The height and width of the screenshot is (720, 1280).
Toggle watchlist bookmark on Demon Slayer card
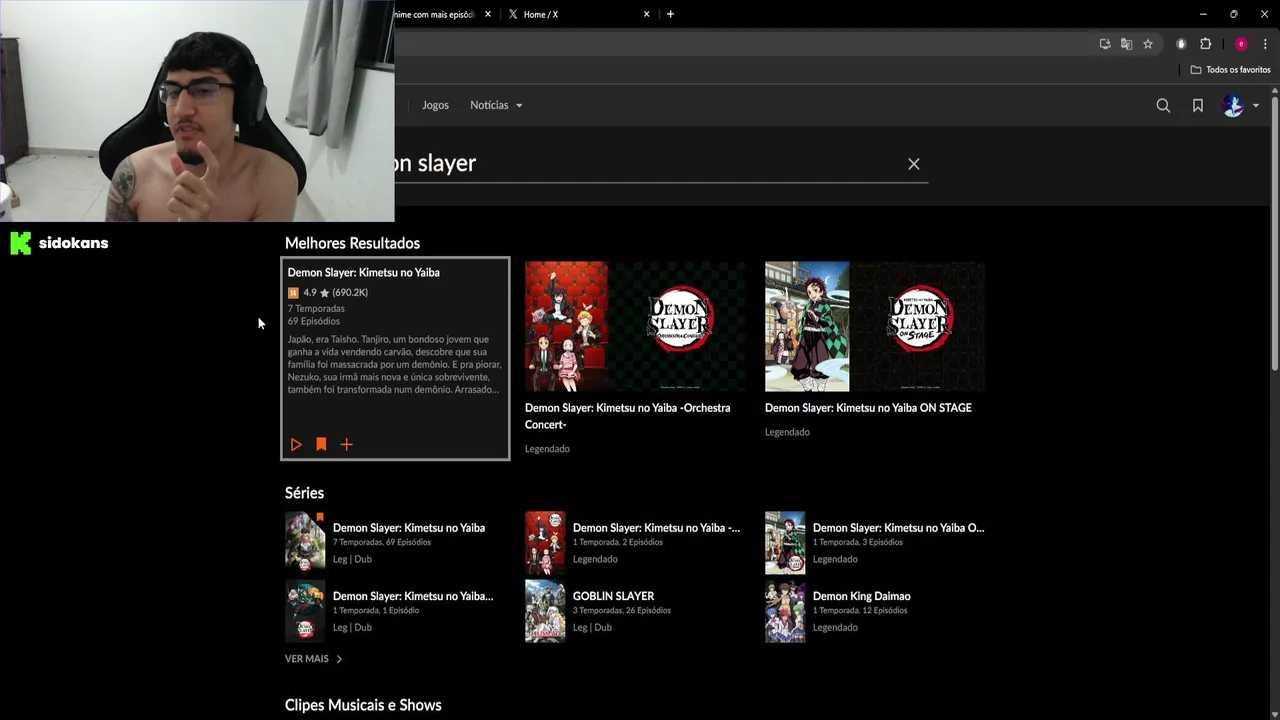(x=321, y=444)
